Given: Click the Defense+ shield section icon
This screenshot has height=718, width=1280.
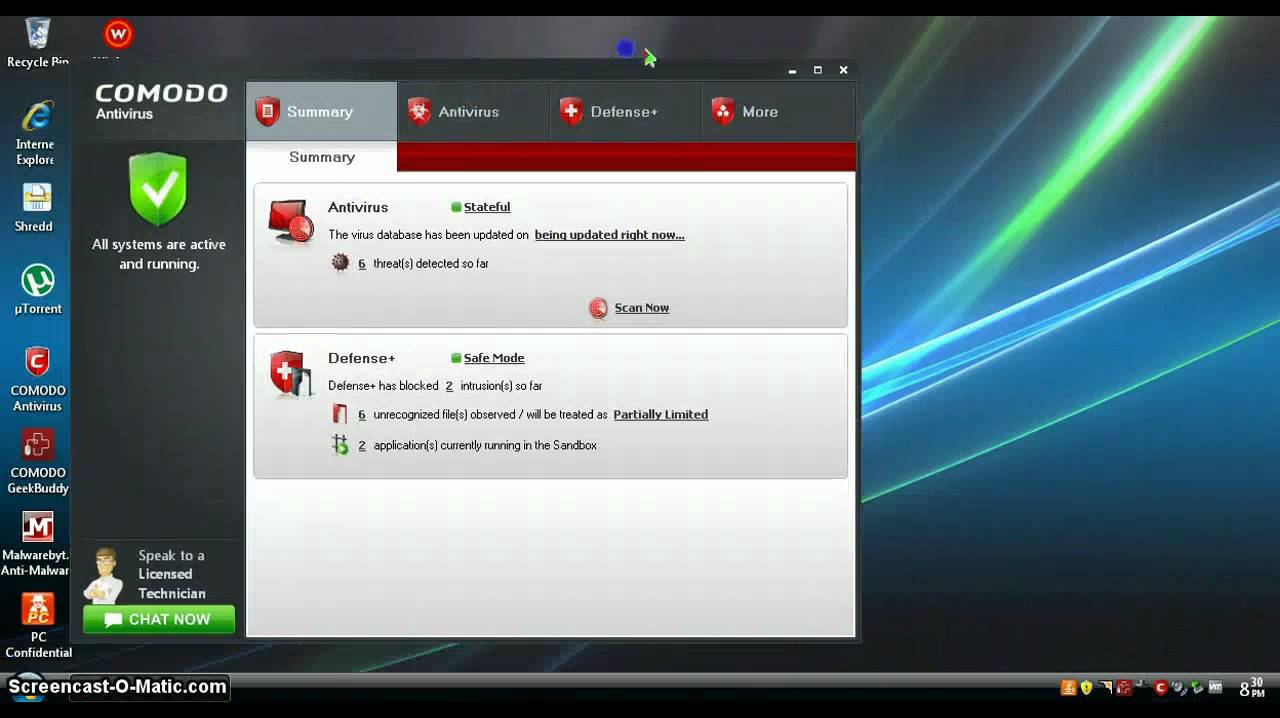Looking at the screenshot, I should [x=291, y=374].
